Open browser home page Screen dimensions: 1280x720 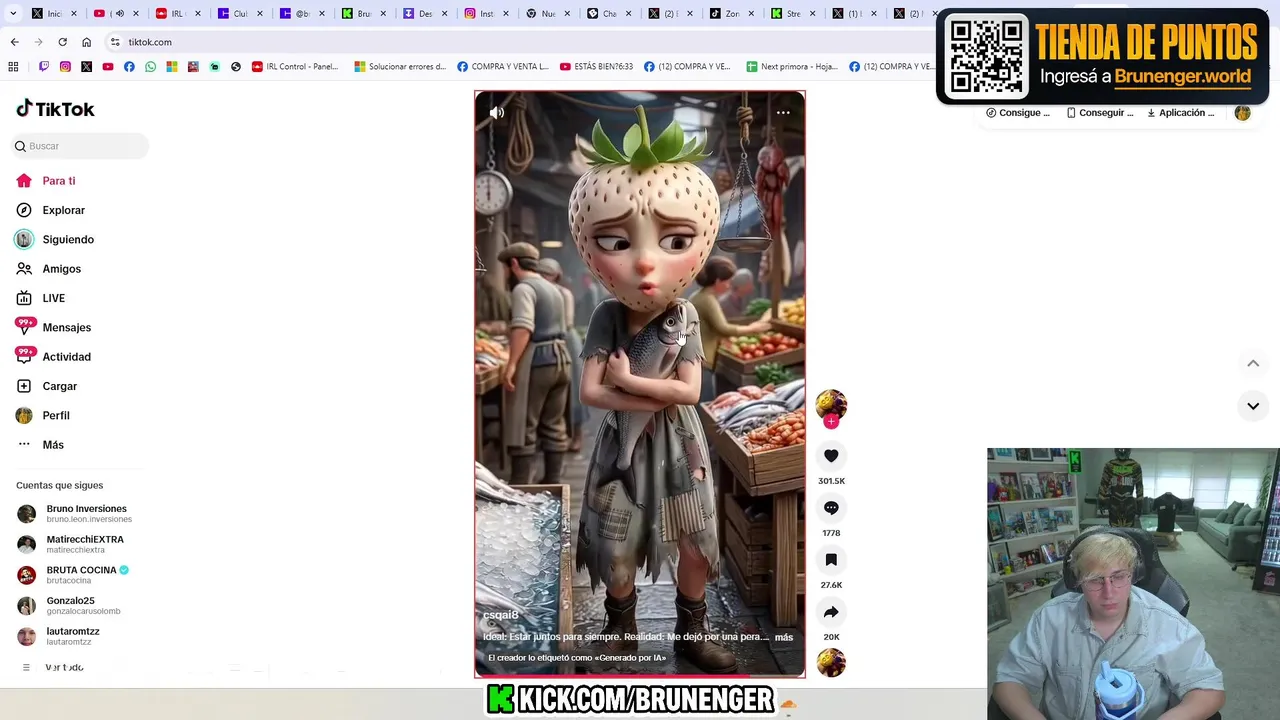pos(86,42)
